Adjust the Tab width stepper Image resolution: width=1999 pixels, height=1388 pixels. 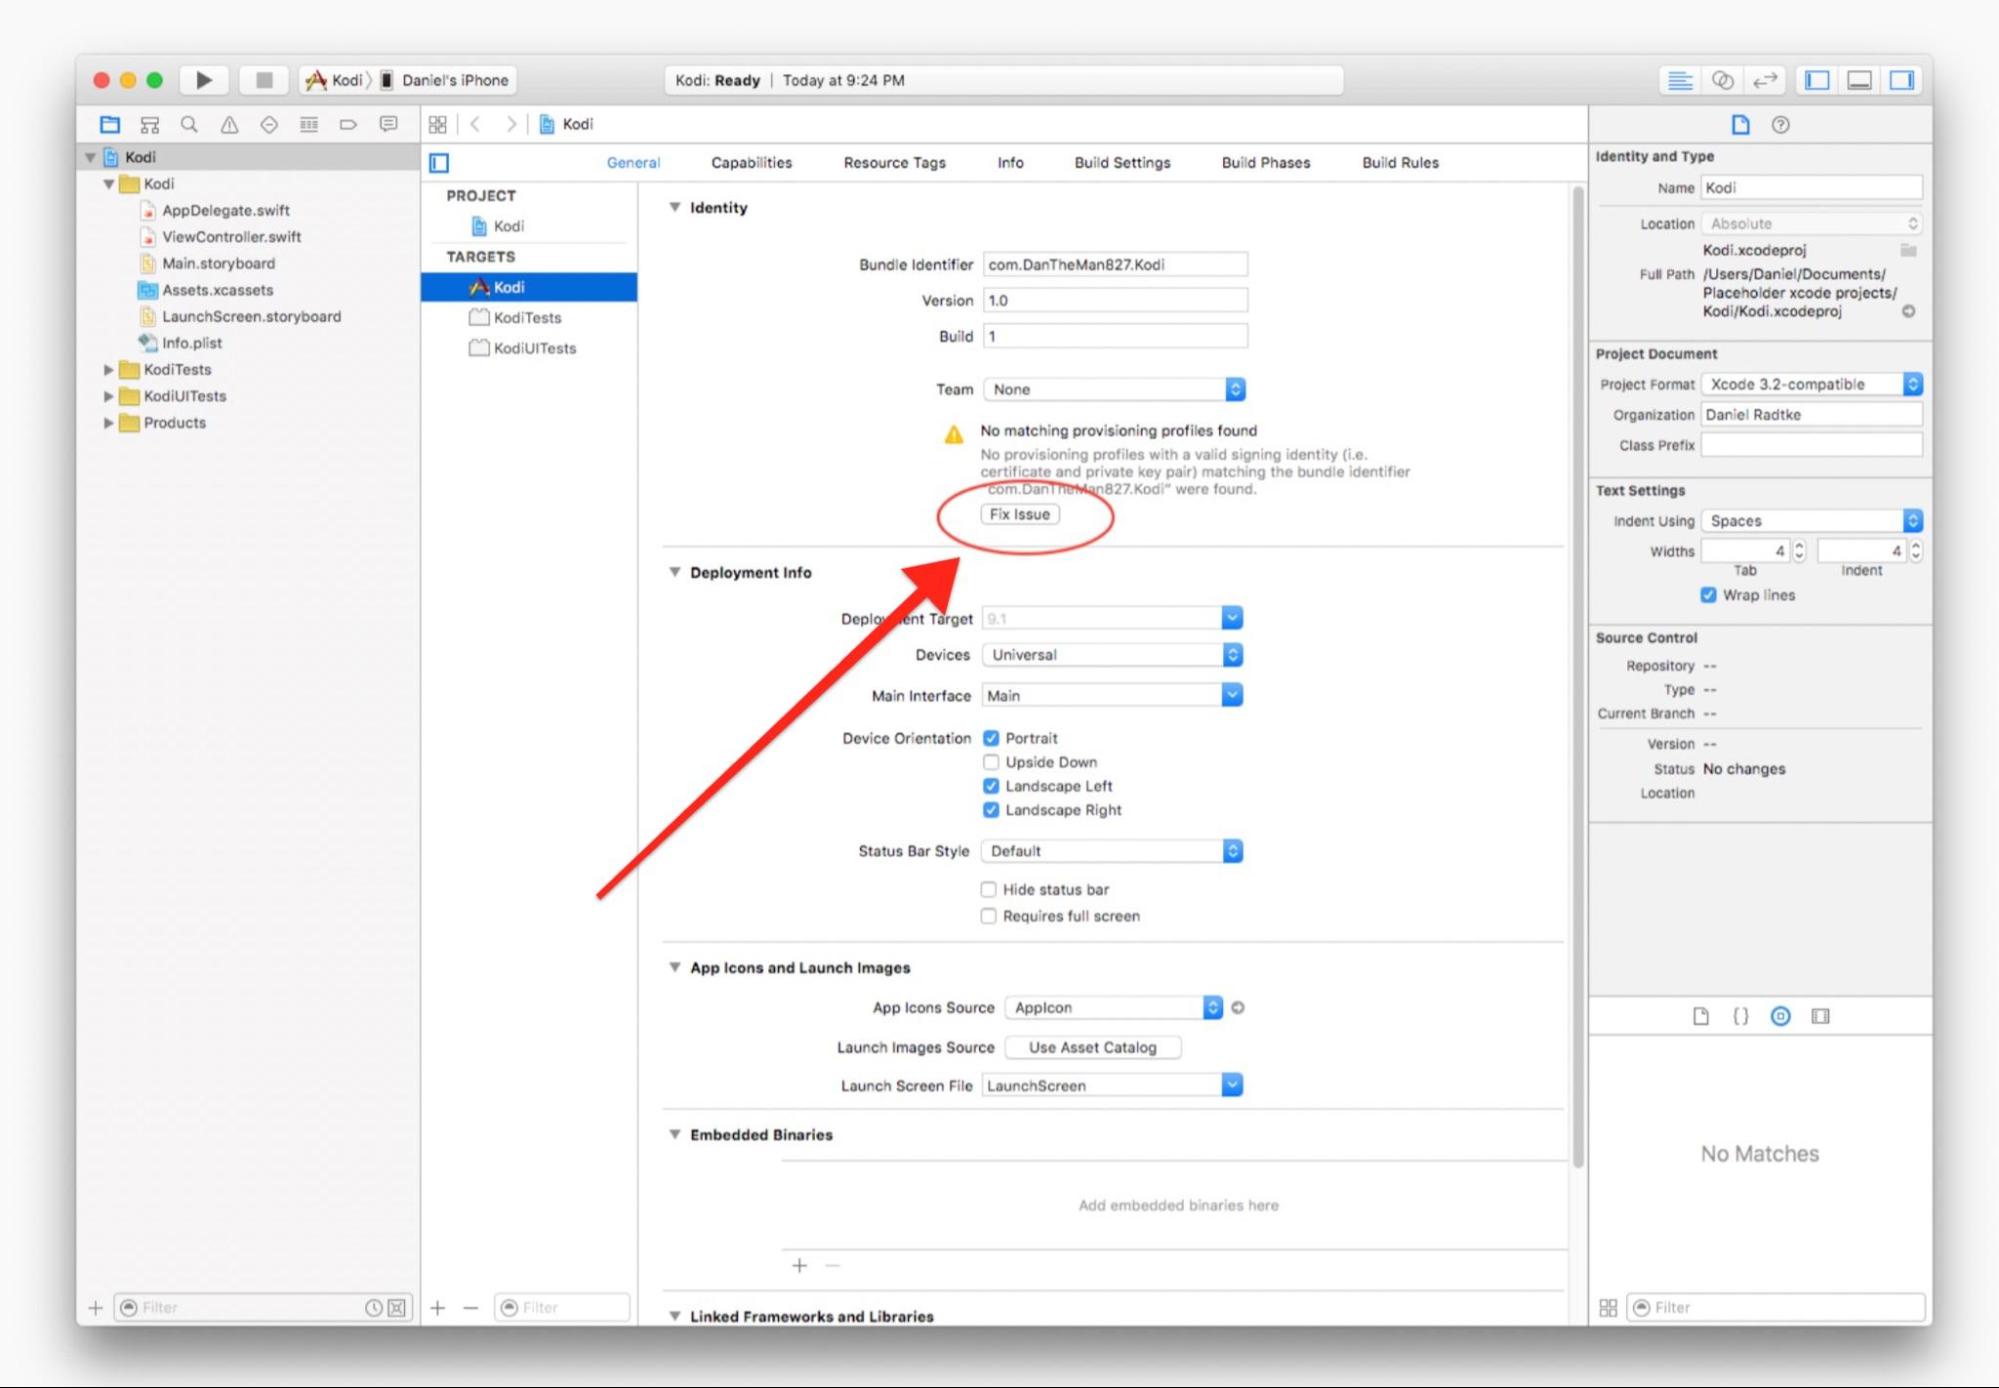(x=1799, y=551)
